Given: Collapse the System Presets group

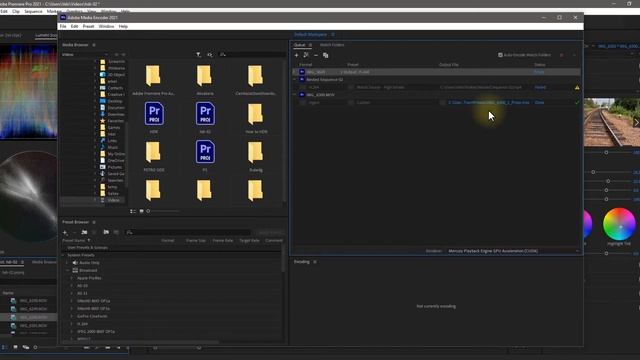Looking at the screenshot, I should [63, 255].
